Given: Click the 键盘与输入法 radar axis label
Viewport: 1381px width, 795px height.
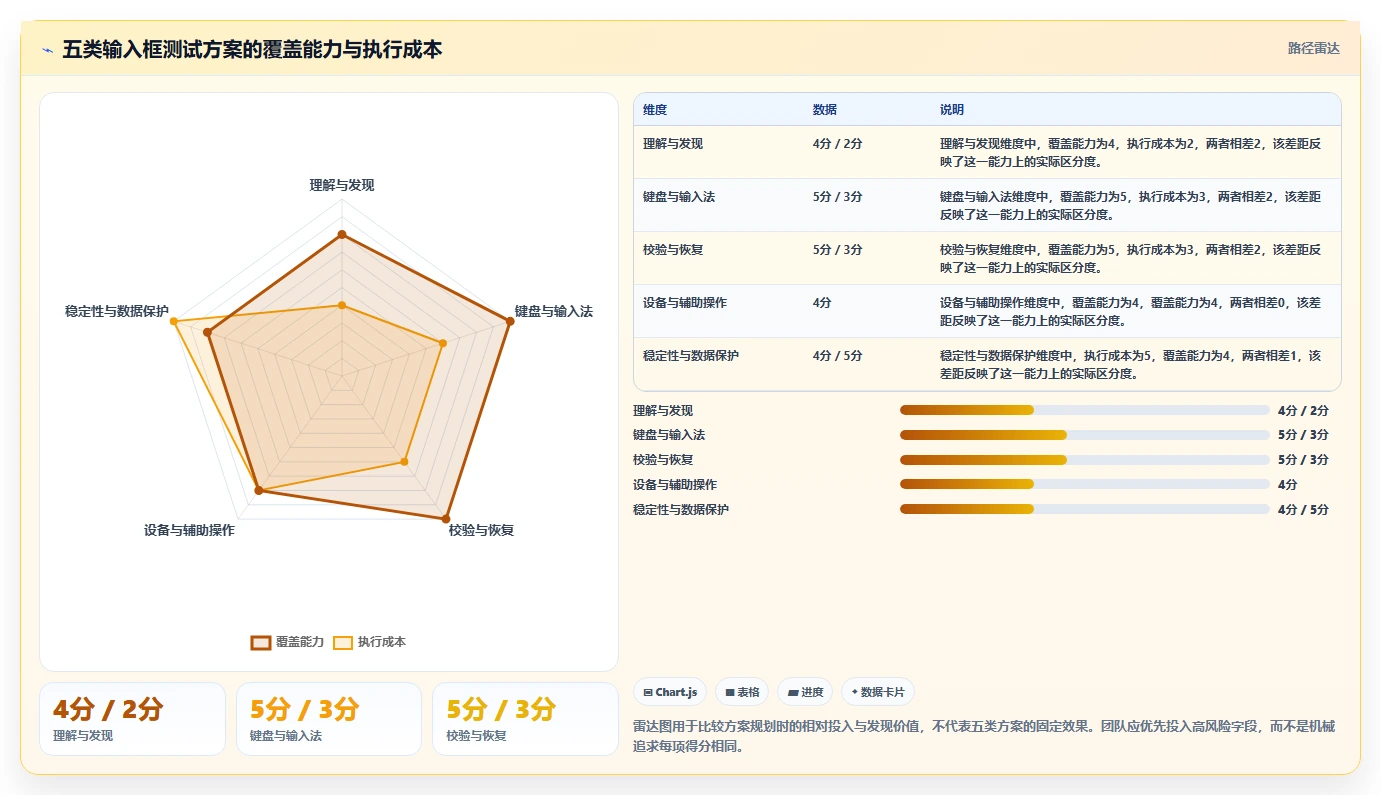Looking at the screenshot, I should pyautogui.click(x=554, y=311).
